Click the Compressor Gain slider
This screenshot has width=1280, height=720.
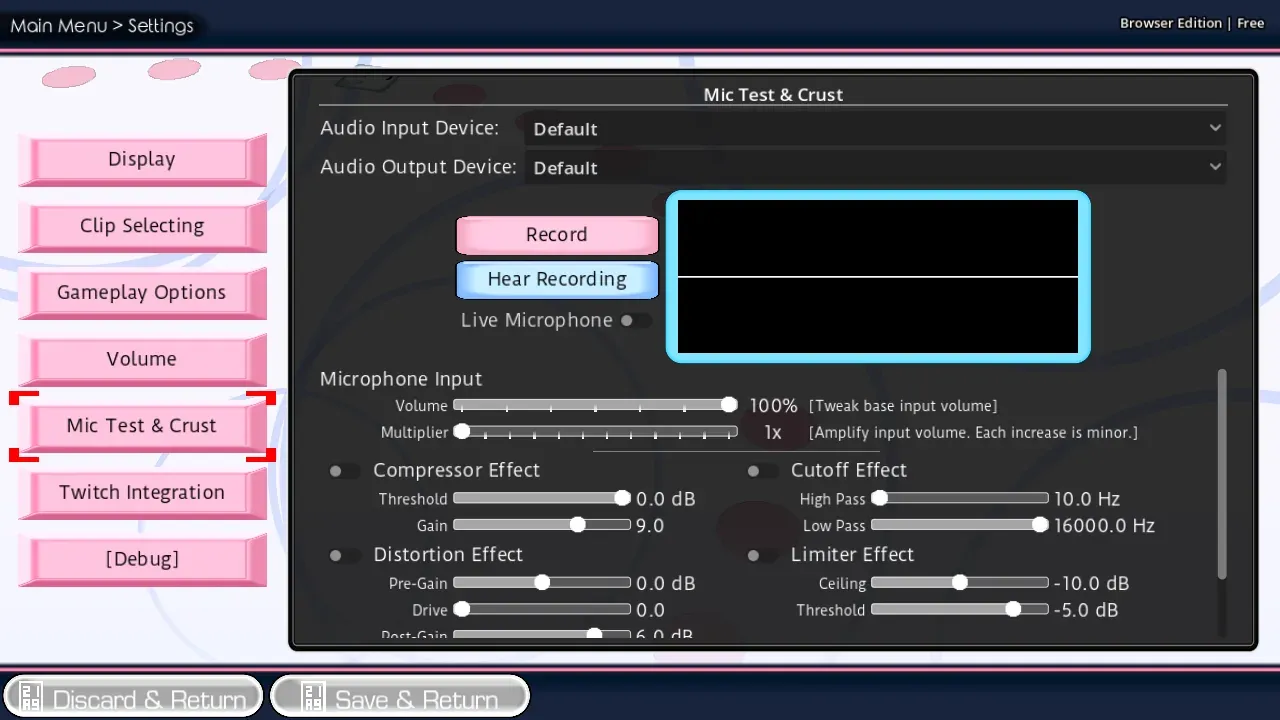[x=542, y=525]
